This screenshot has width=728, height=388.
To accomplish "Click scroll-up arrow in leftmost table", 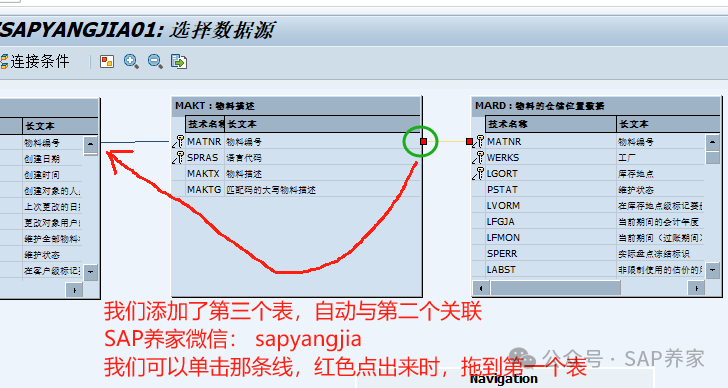I will [91, 144].
